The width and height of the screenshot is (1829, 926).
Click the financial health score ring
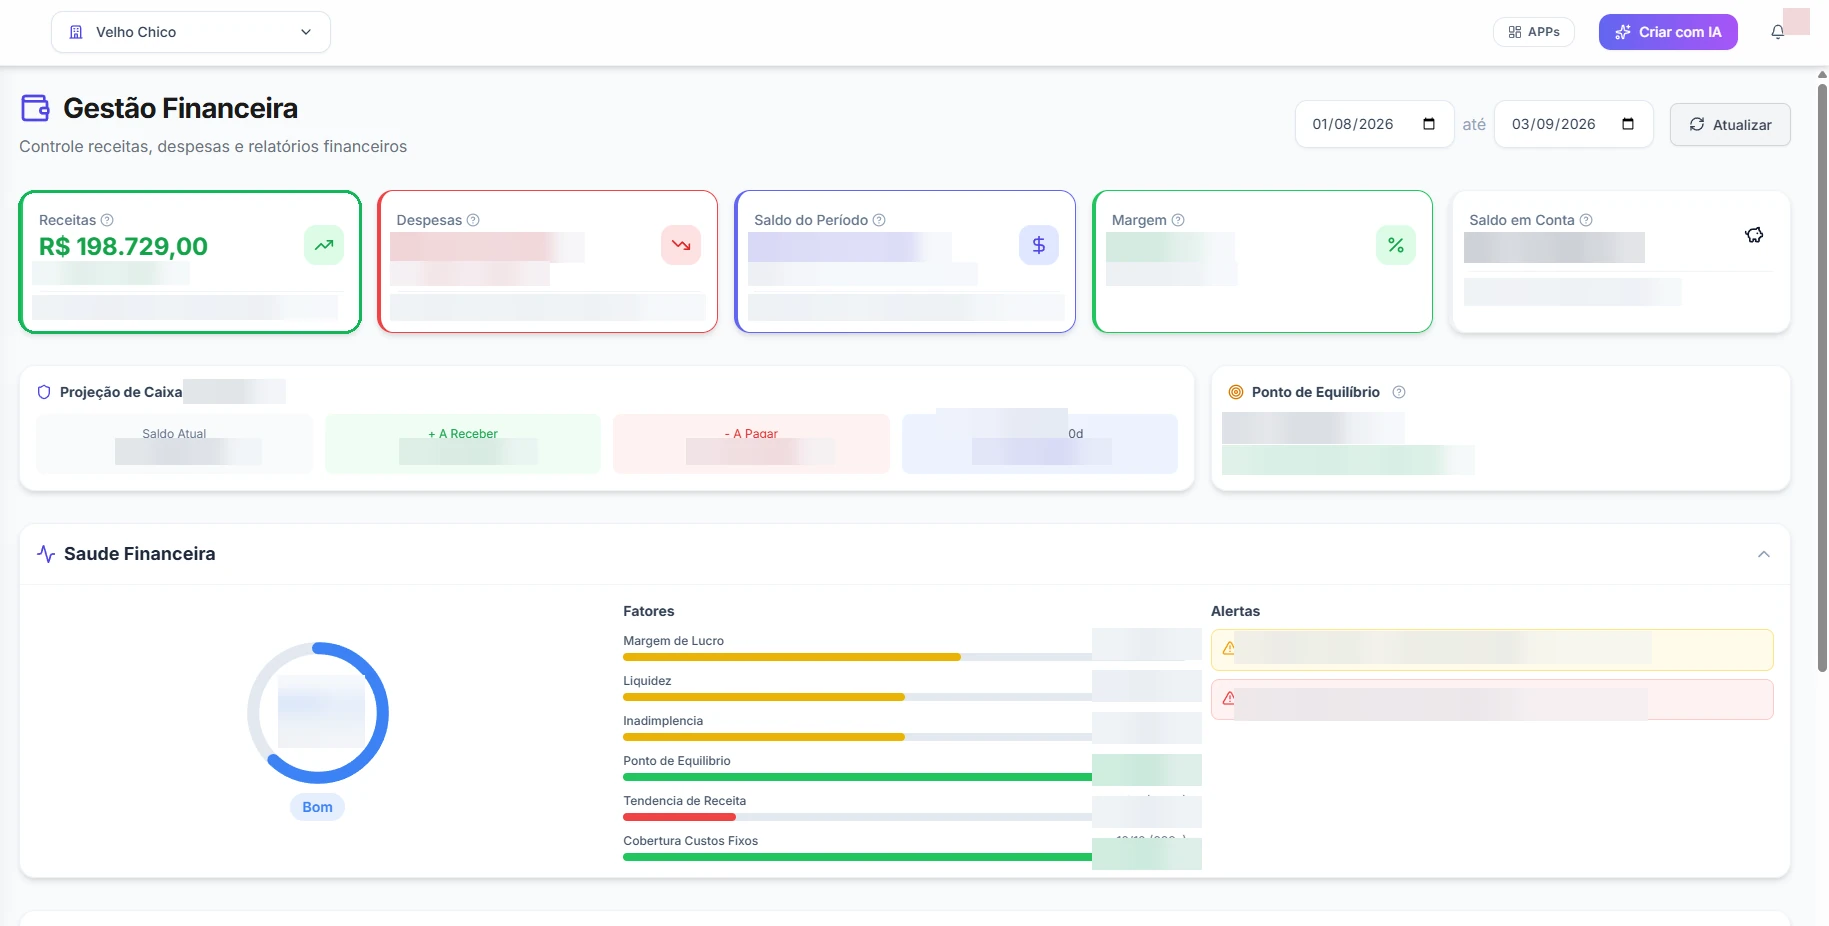coord(318,713)
